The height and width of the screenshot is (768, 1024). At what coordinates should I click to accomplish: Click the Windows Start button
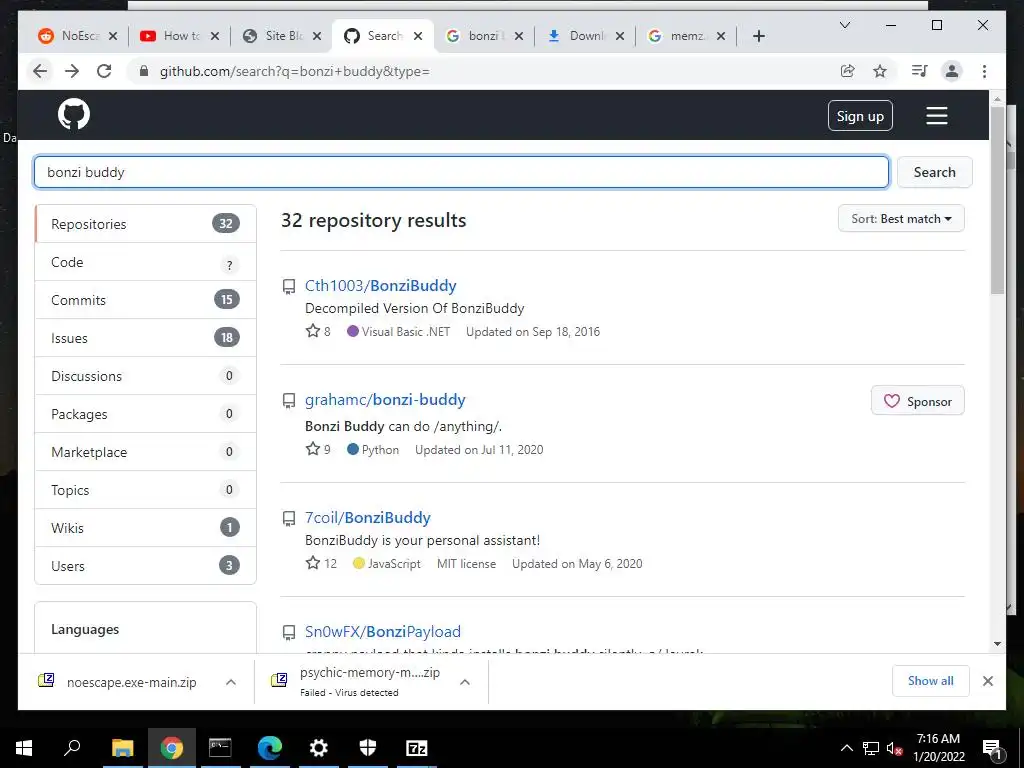[x=24, y=748]
